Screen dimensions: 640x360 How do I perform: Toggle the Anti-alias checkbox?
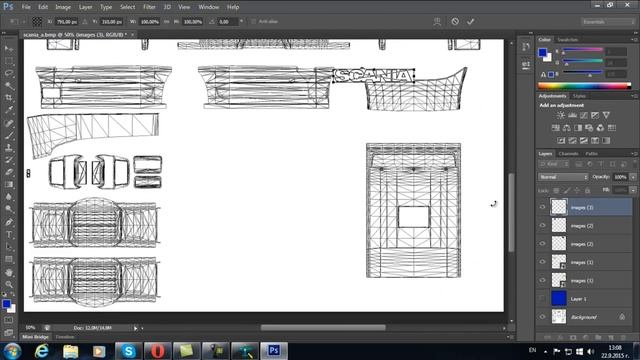tap(253, 22)
